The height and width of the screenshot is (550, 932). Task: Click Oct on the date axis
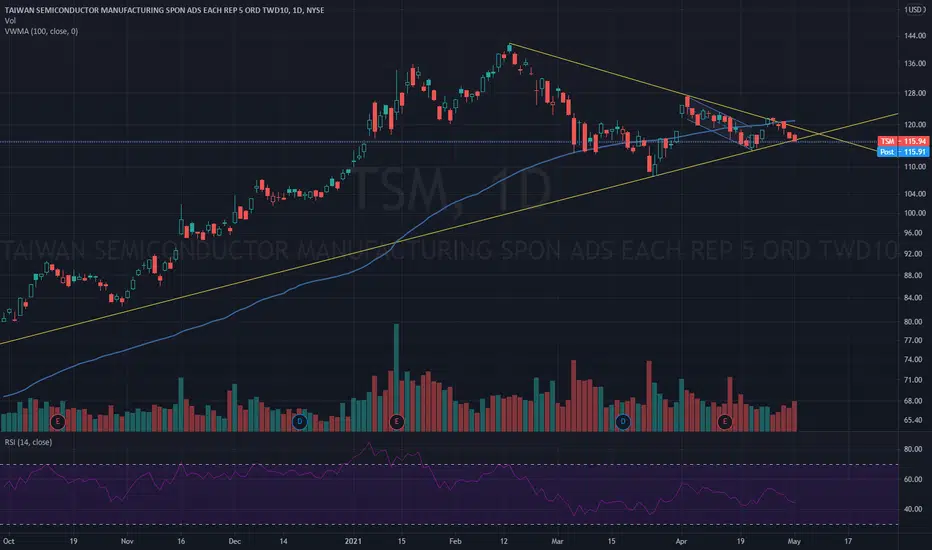click(x=8, y=542)
